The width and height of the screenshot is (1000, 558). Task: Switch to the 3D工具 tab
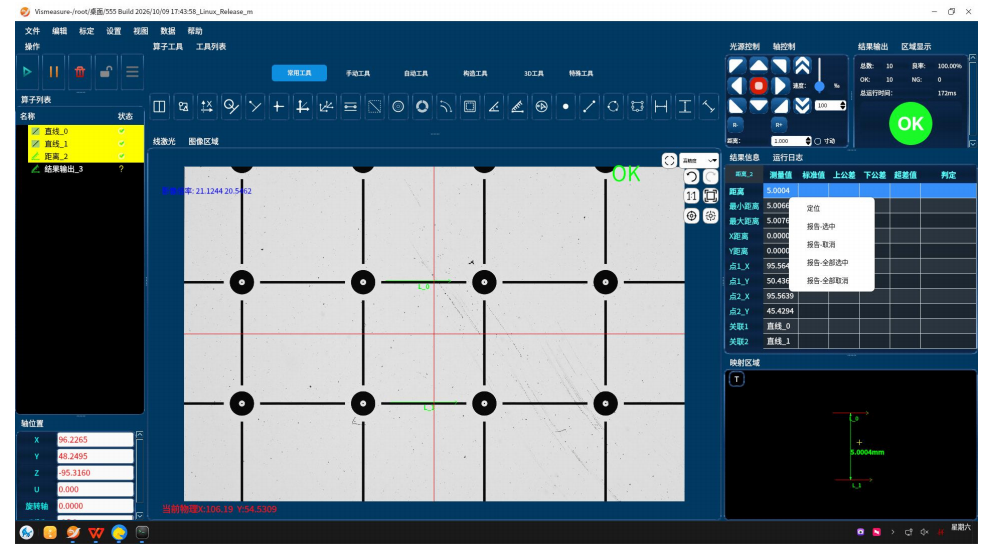click(534, 73)
